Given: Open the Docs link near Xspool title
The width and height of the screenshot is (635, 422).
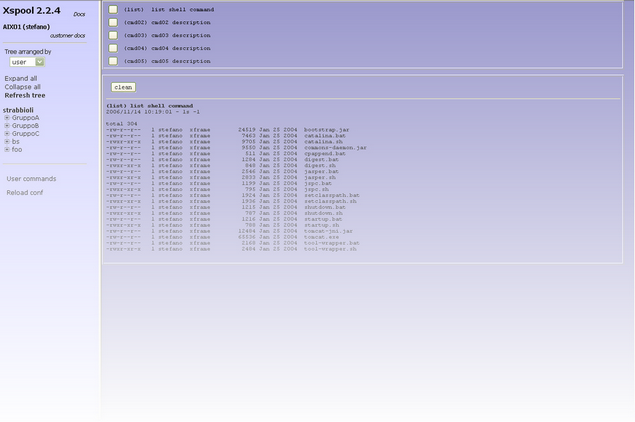Looking at the screenshot, I should (x=79, y=14).
